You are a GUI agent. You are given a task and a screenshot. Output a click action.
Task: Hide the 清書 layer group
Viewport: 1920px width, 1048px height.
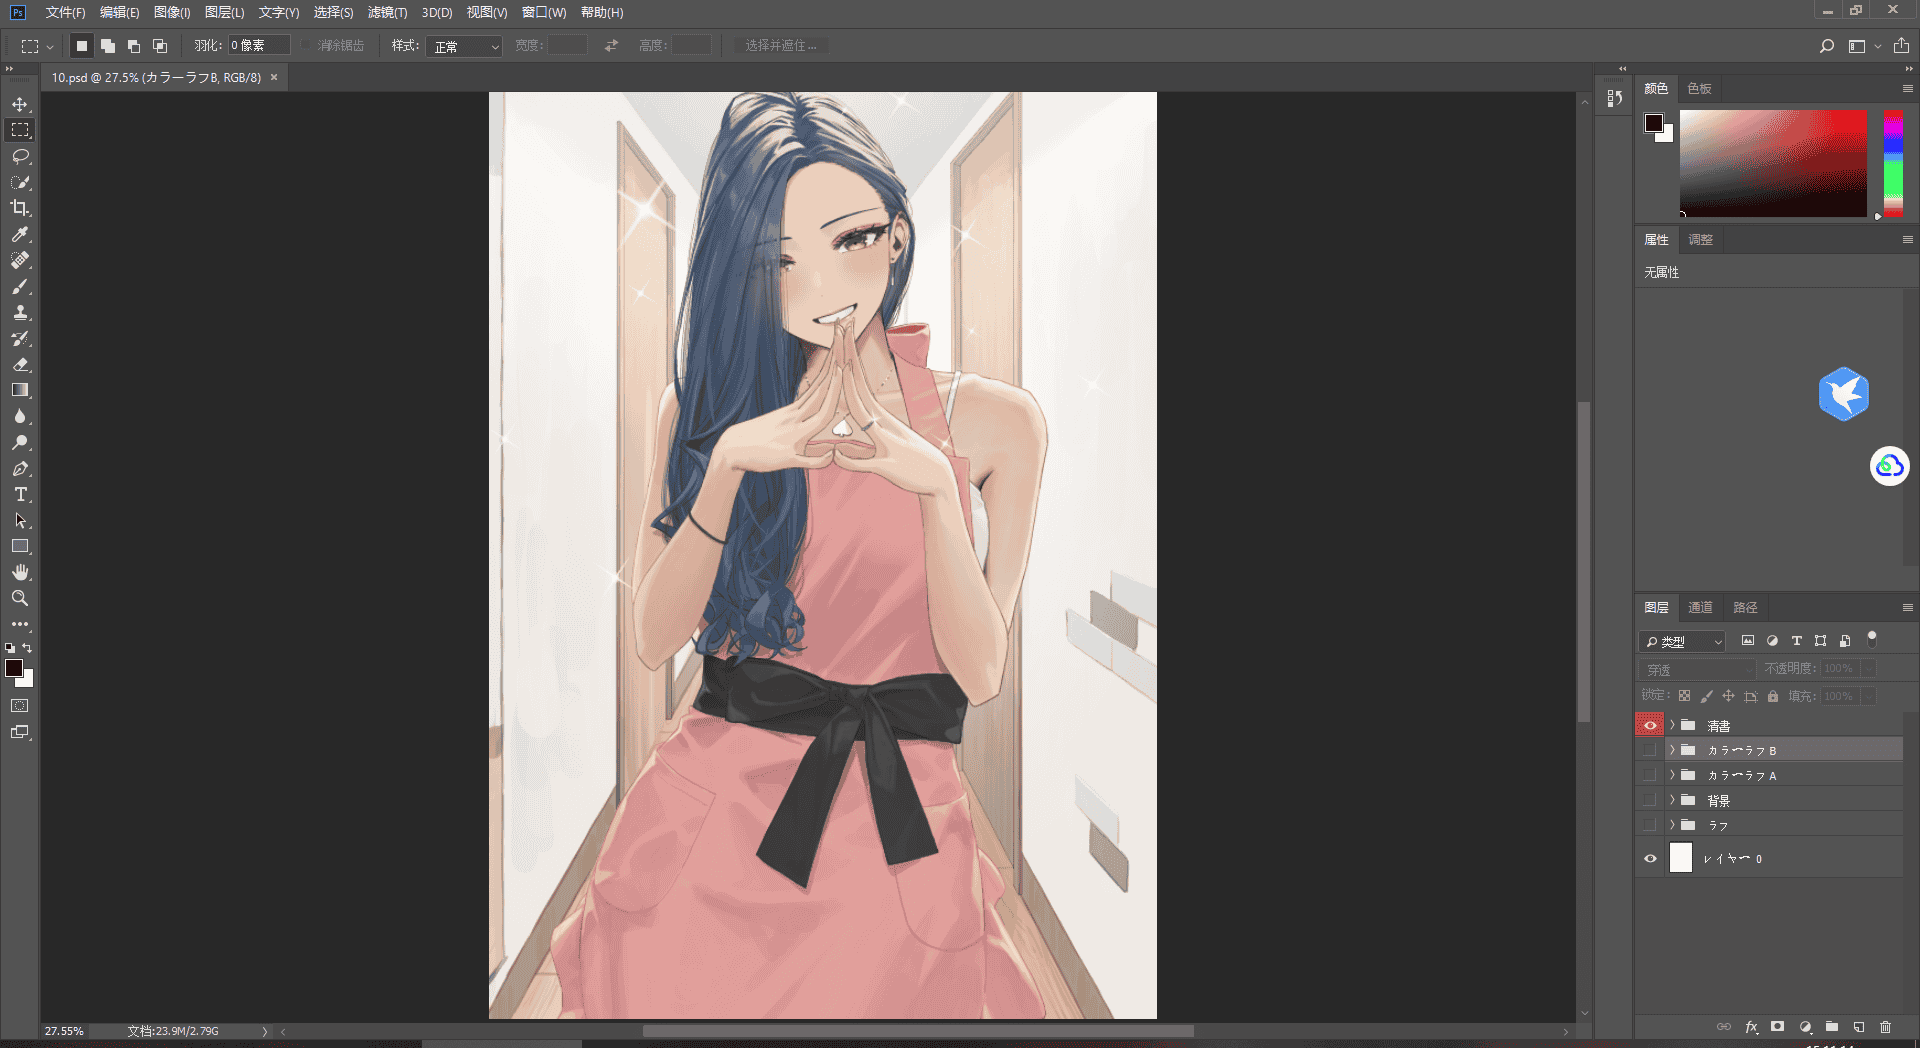pos(1650,725)
